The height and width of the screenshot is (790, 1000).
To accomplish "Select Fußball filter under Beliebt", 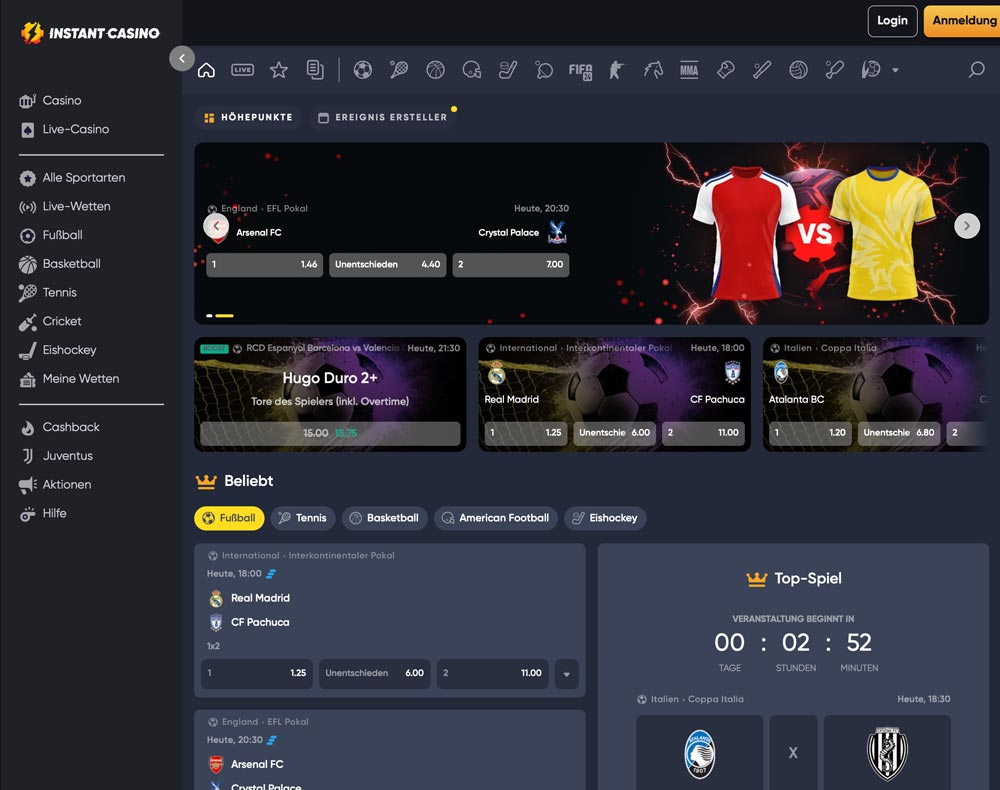I will [x=229, y=518].
